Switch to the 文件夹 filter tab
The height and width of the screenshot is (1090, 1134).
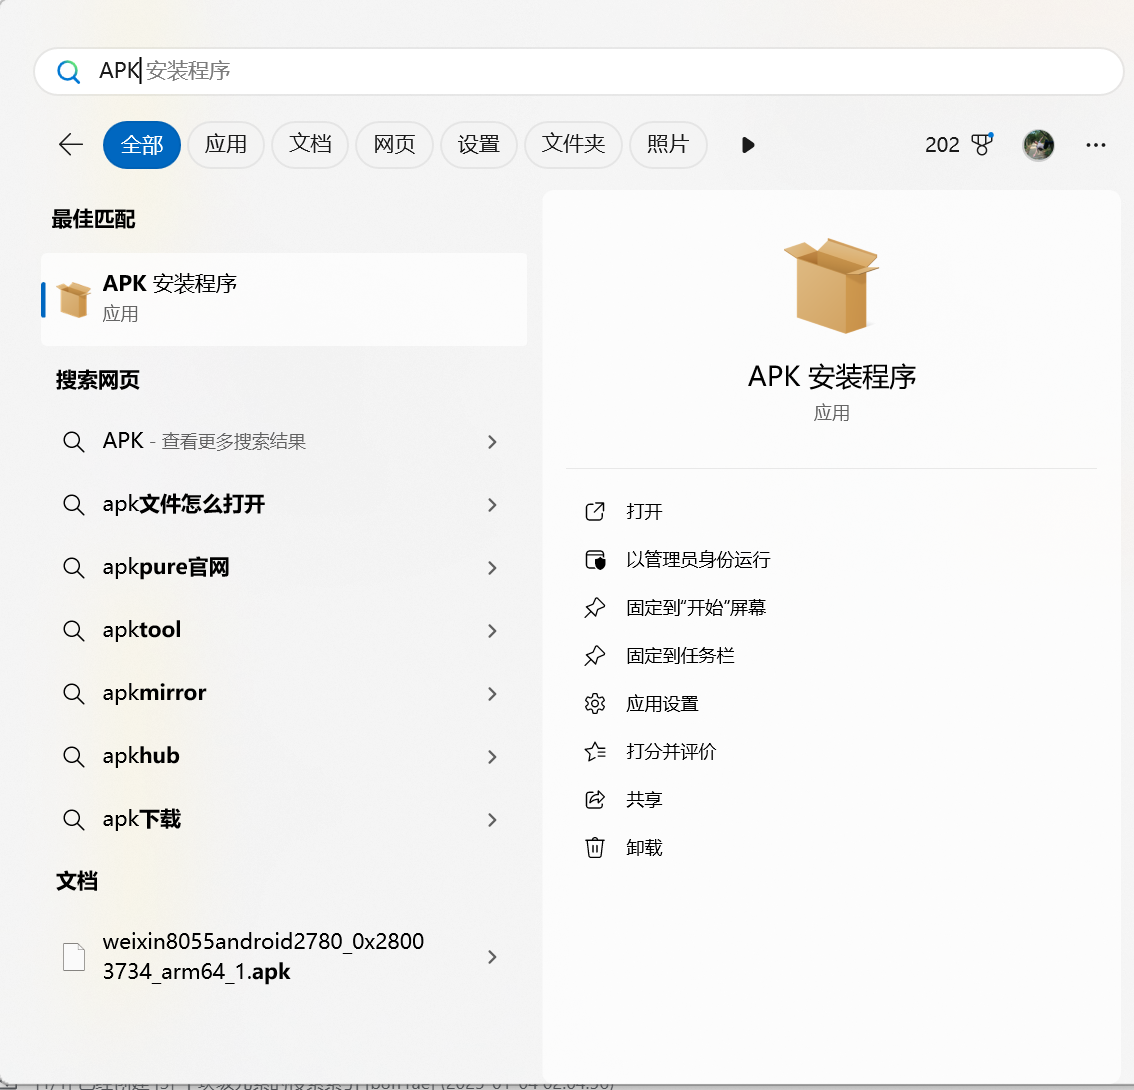coord(574,145)
